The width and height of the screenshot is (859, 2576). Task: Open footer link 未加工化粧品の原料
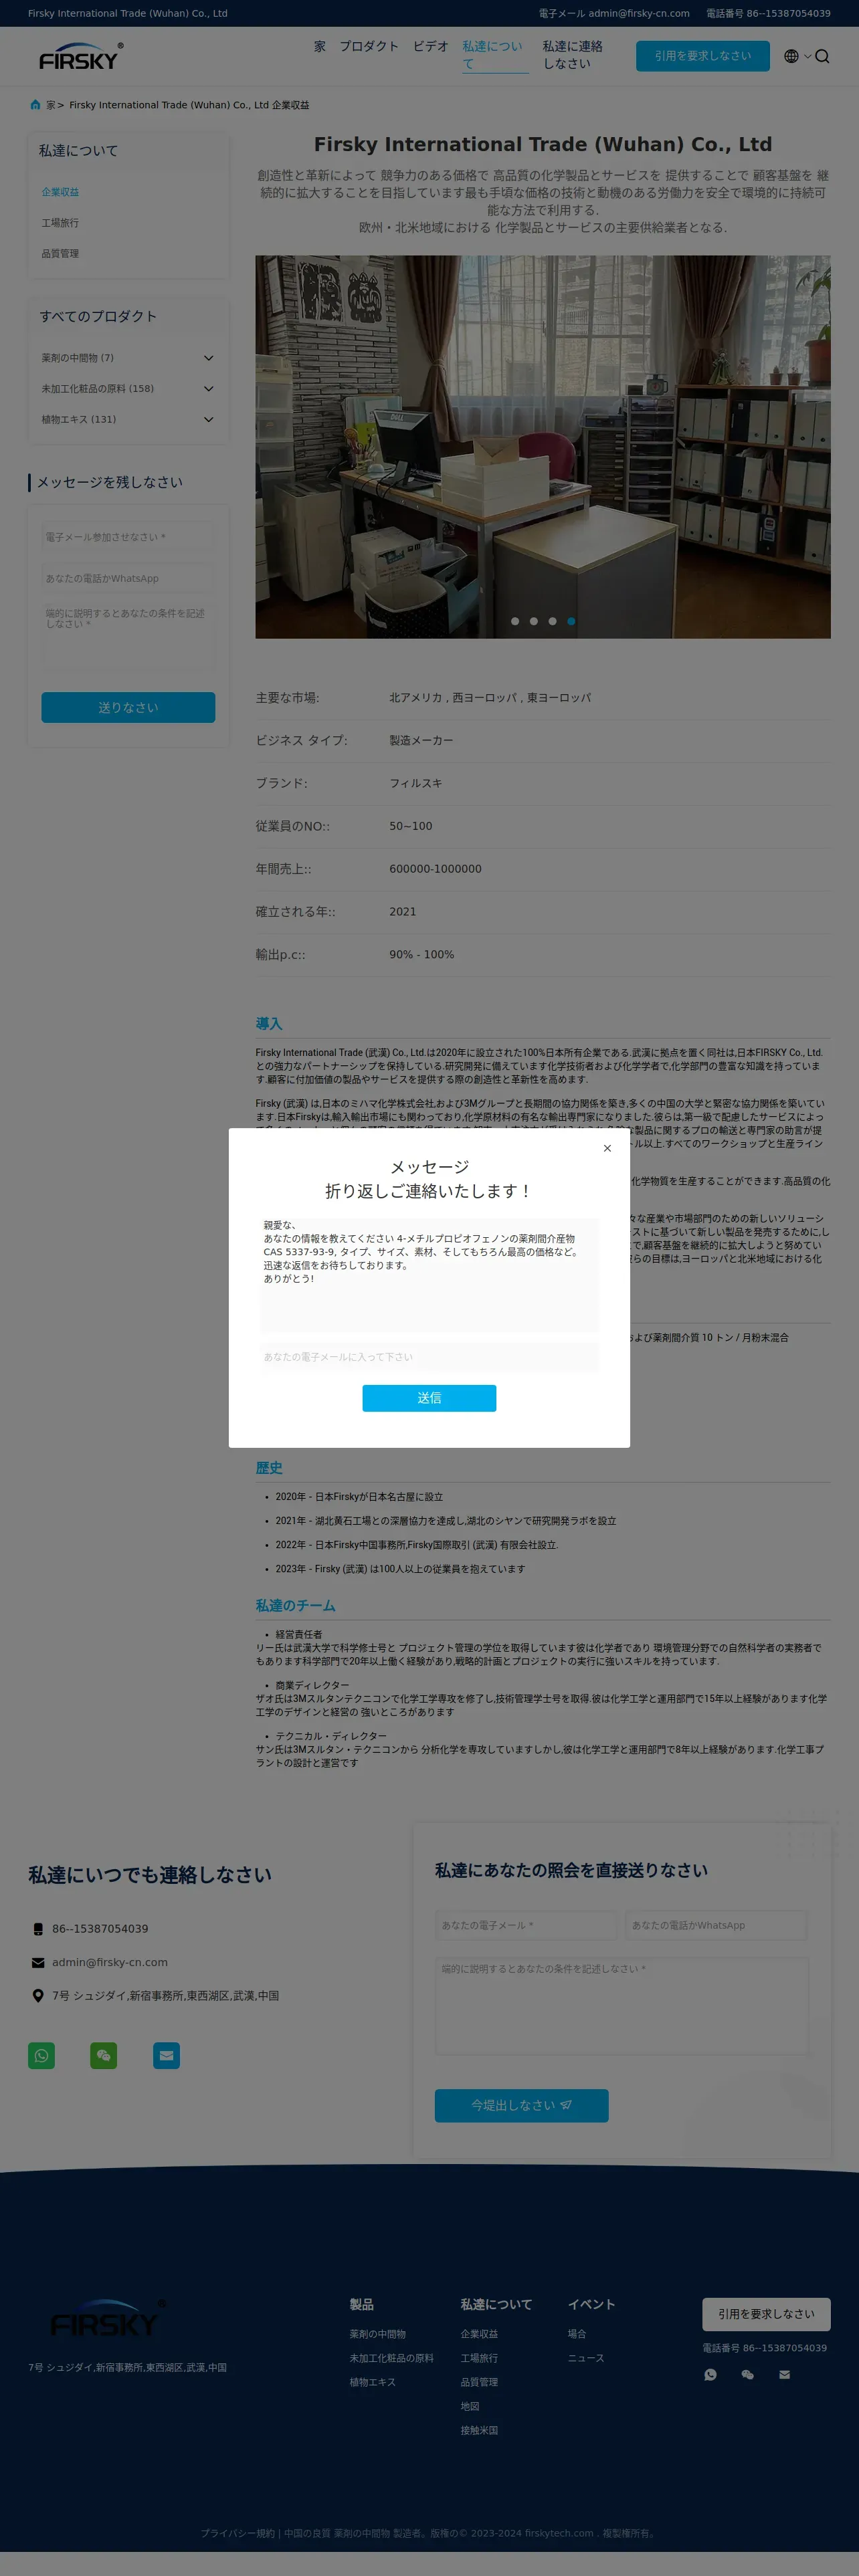click(x=391, y=2358)
